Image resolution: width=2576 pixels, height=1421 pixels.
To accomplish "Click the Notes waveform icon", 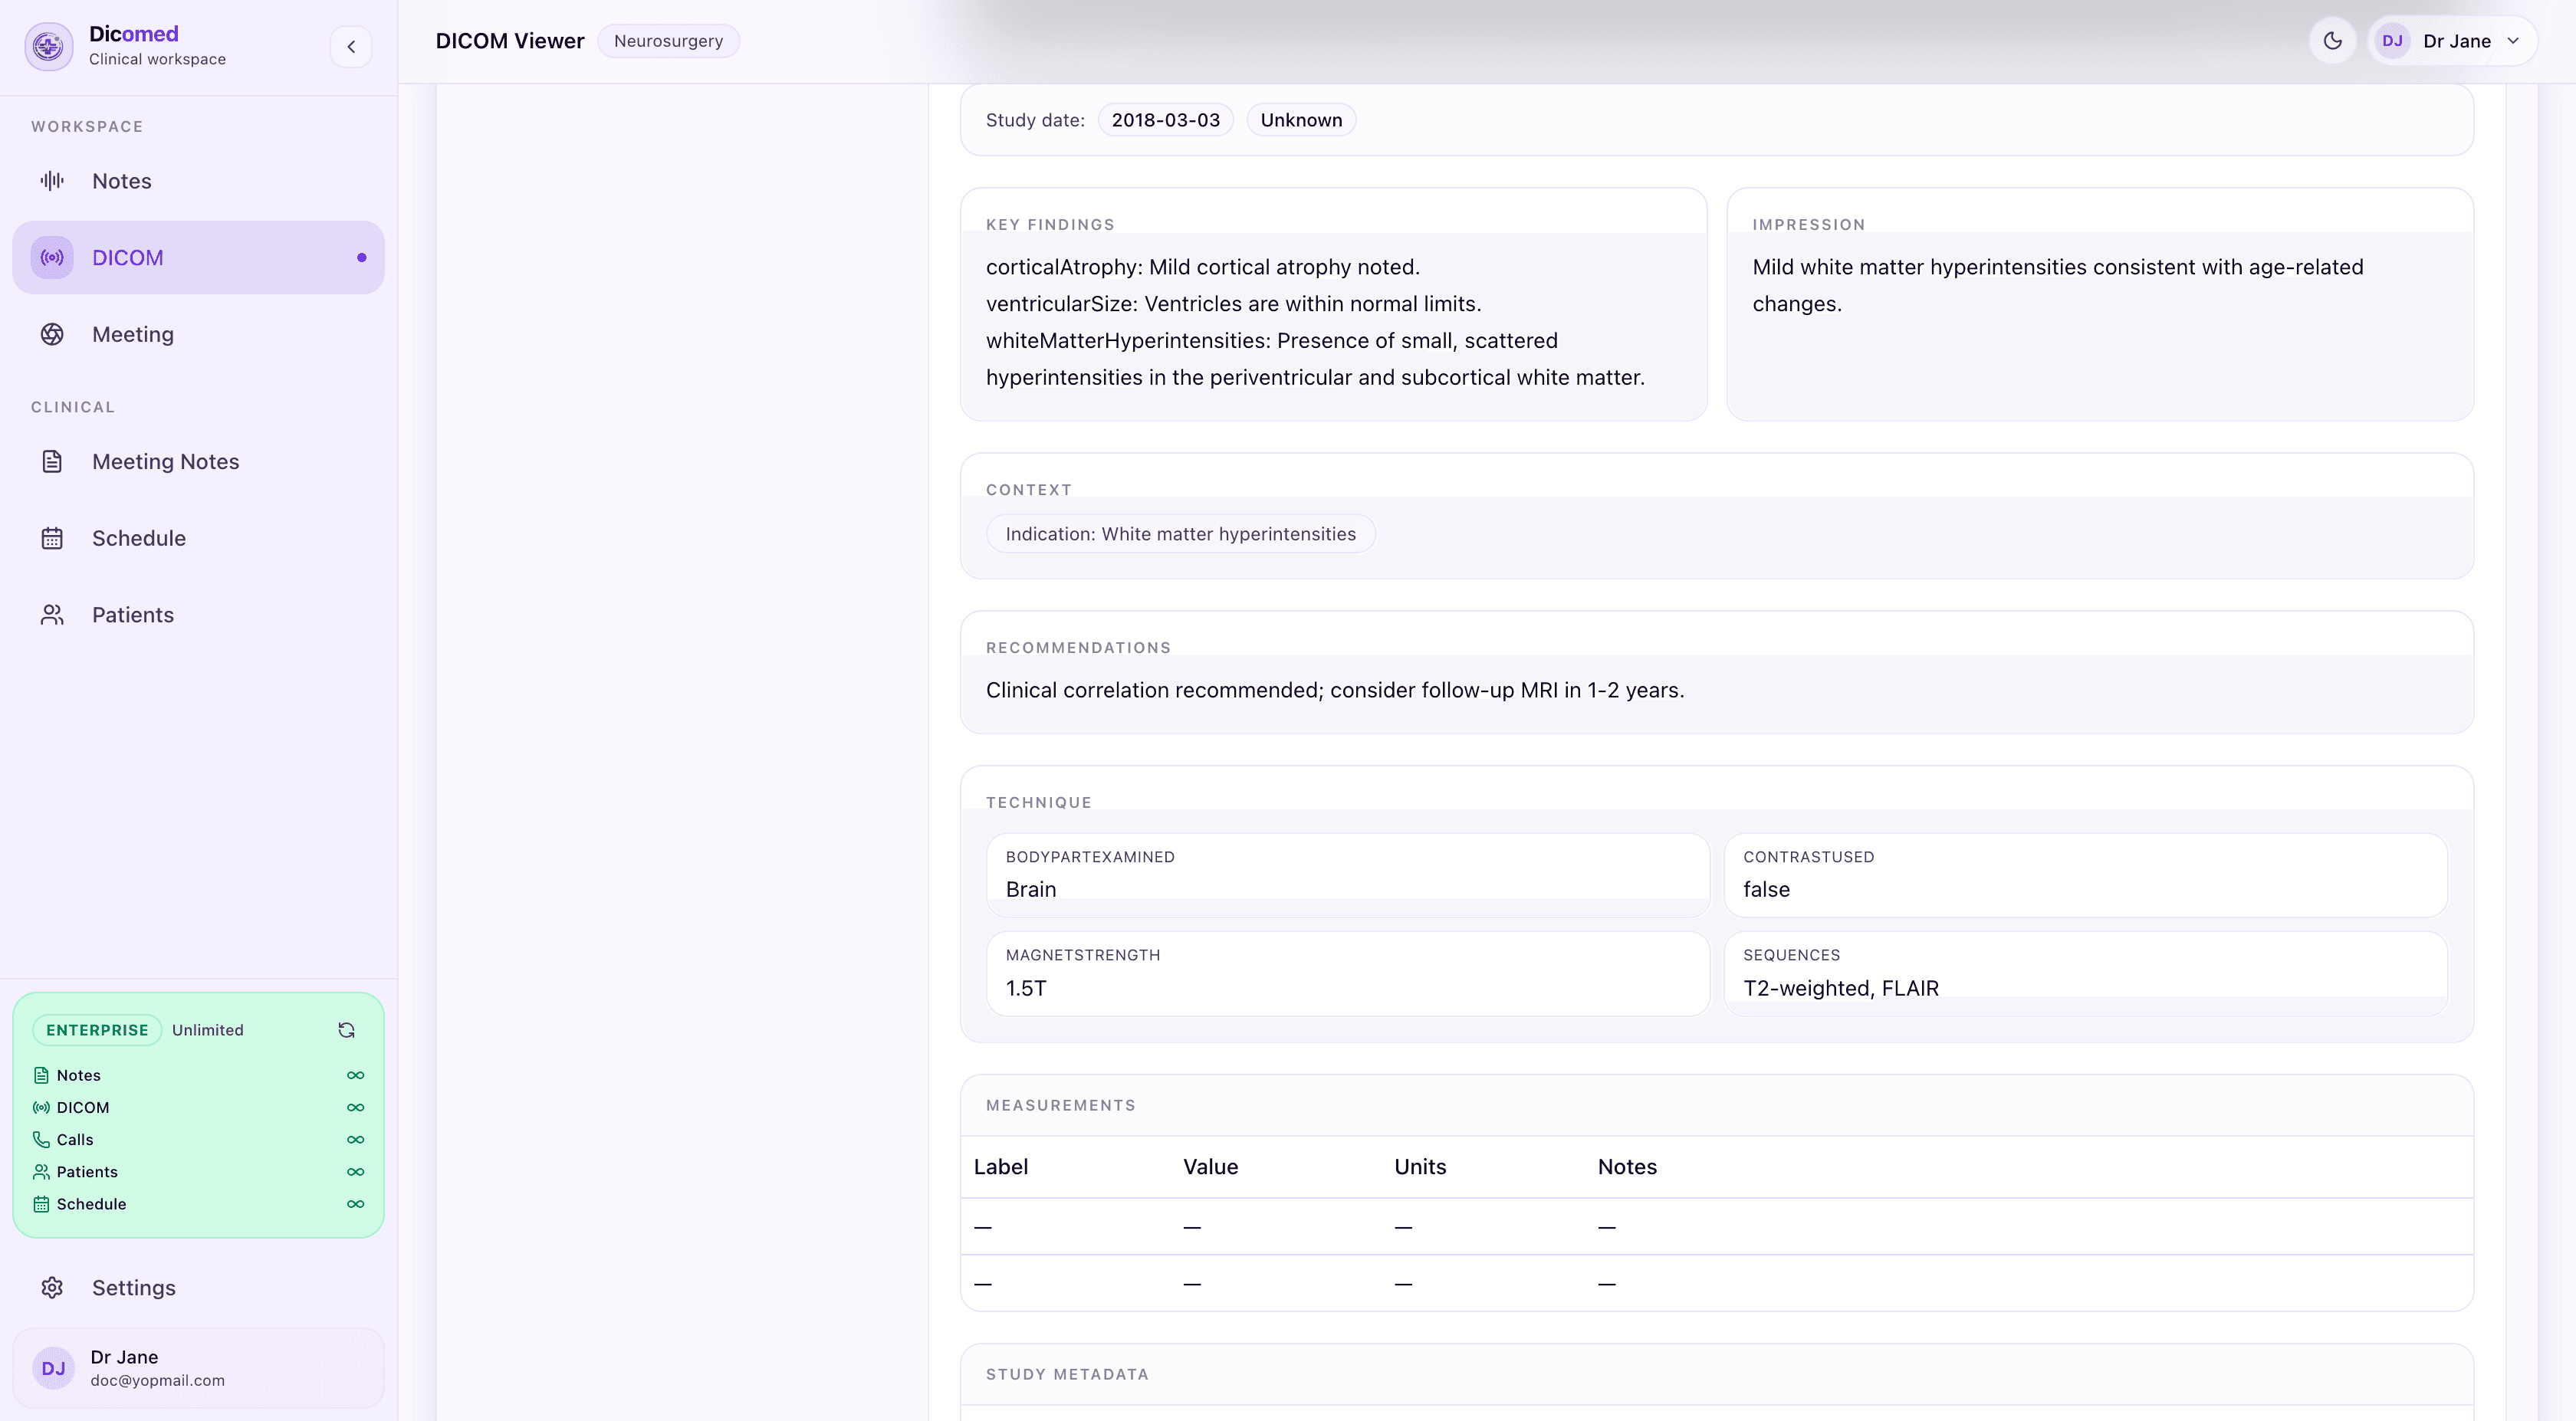I will click(52, 181).
